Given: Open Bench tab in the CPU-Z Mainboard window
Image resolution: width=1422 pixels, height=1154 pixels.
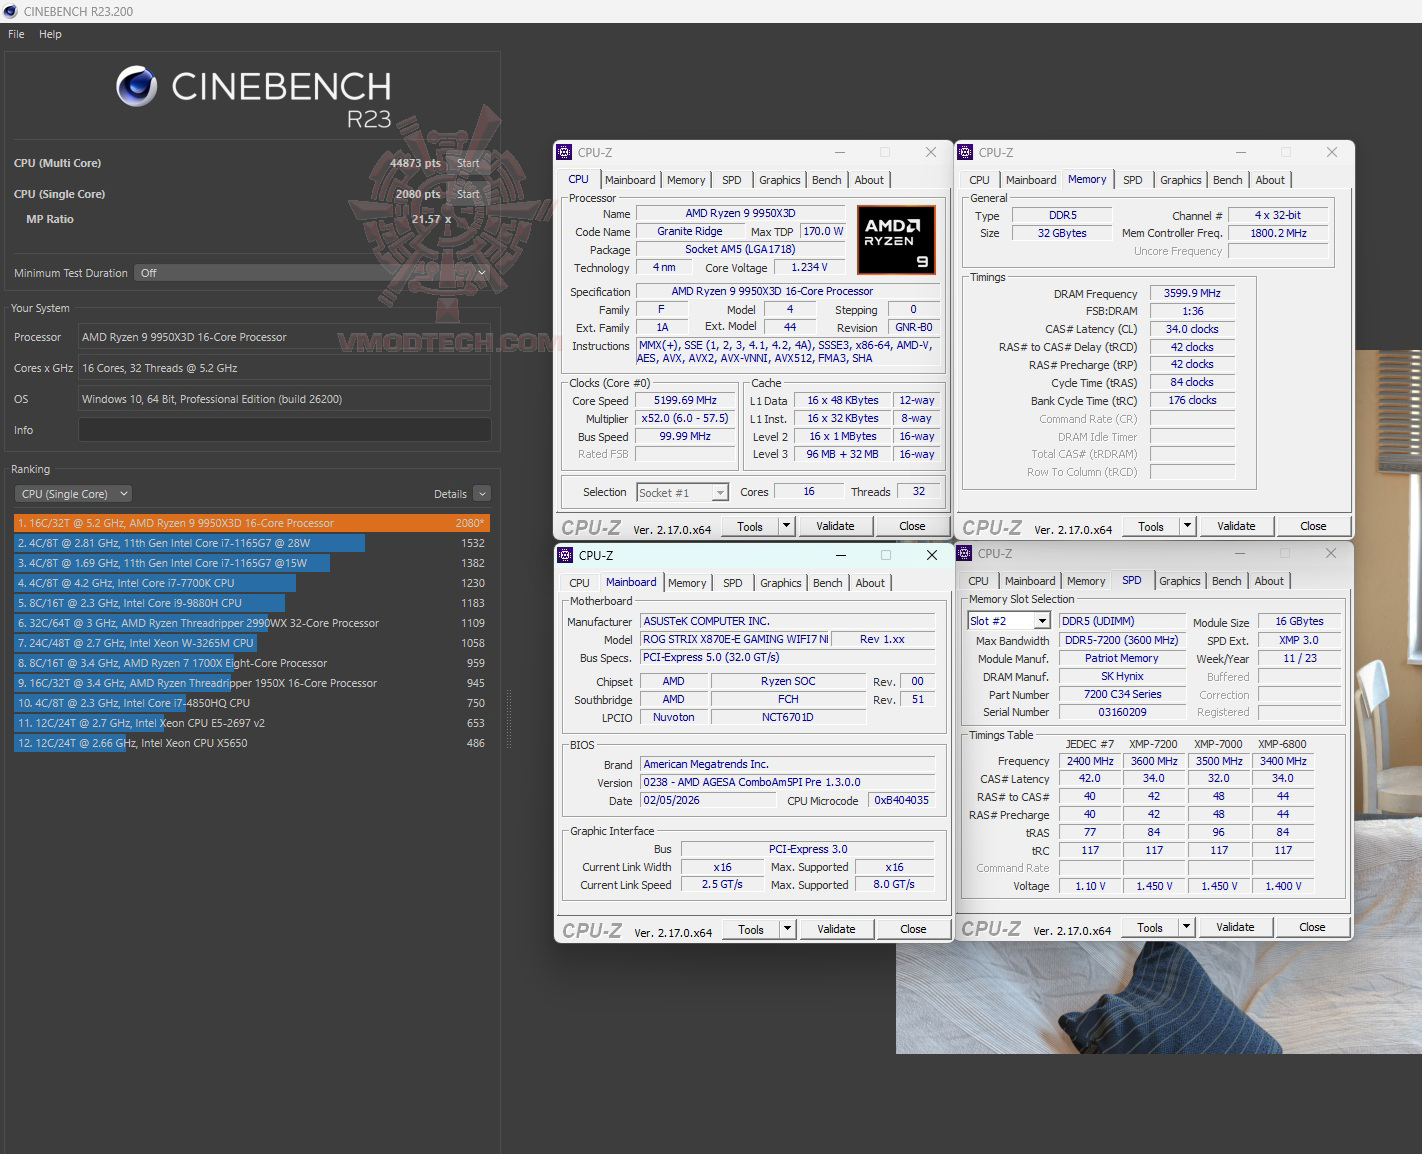Looking at the screenshot, I should (x=827, y=583).
